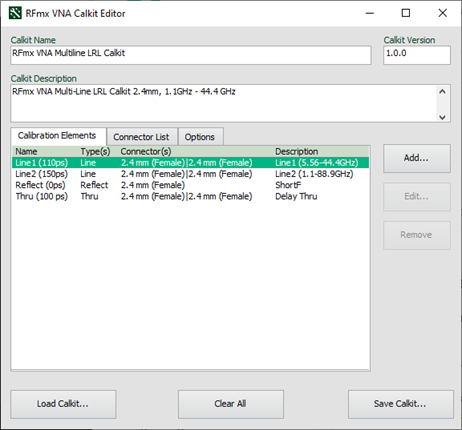
Task: Open the Connector List tab
Action: pos(141,137)
